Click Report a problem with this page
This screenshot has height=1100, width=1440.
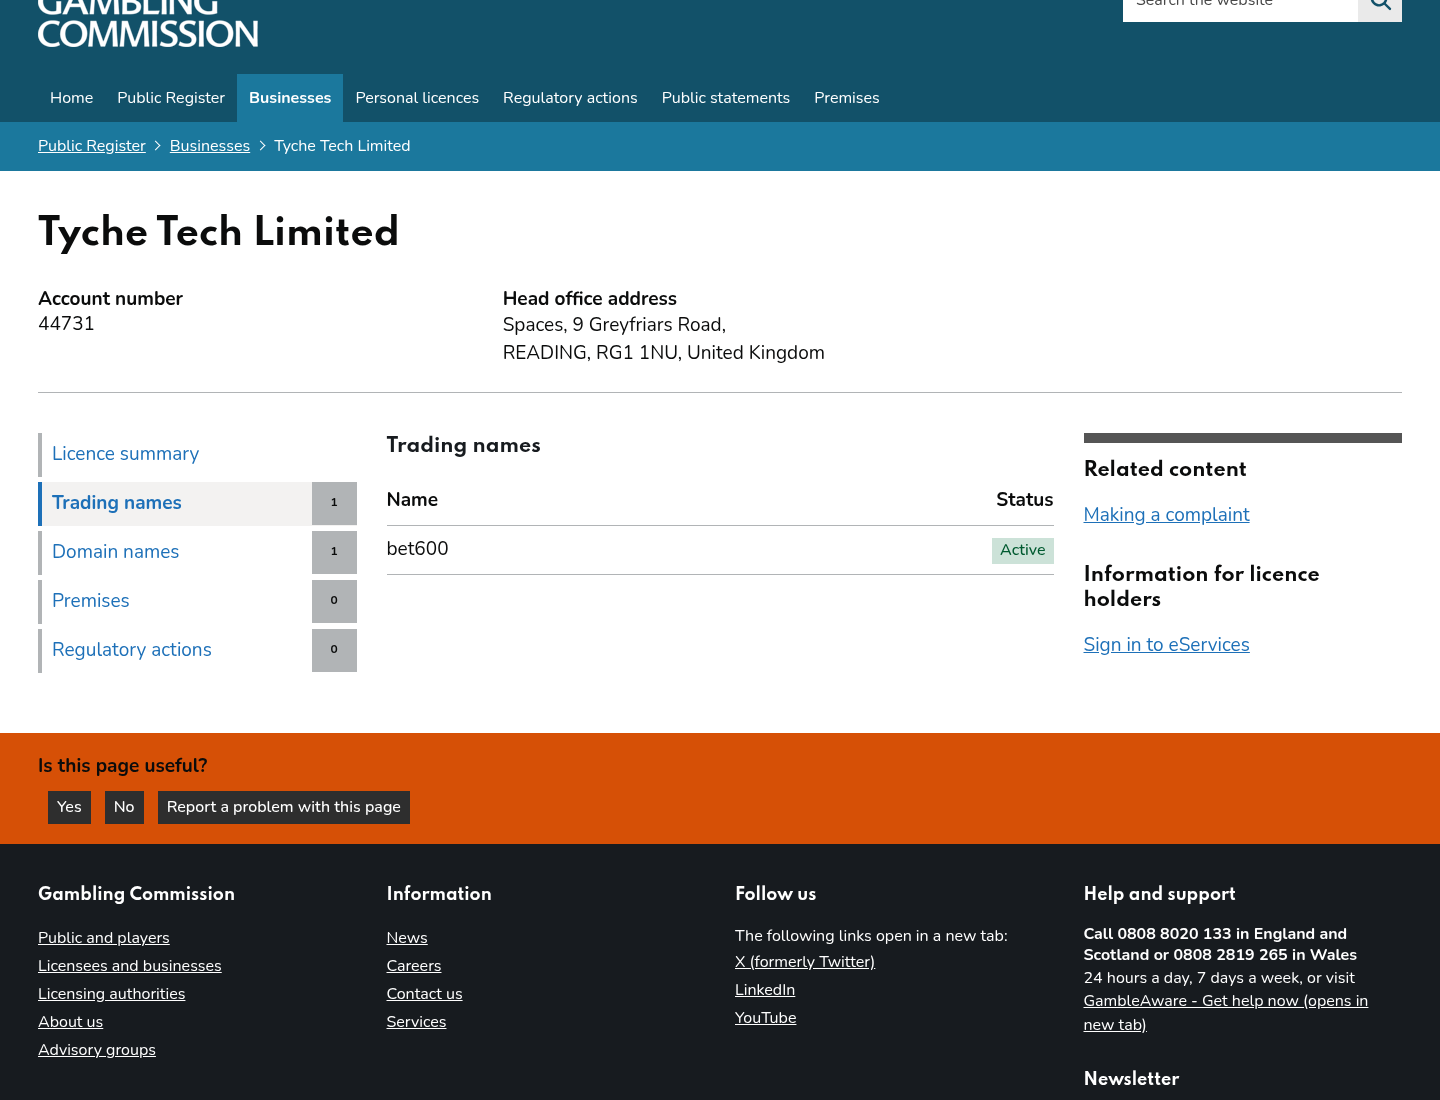(x=284, y=807)
